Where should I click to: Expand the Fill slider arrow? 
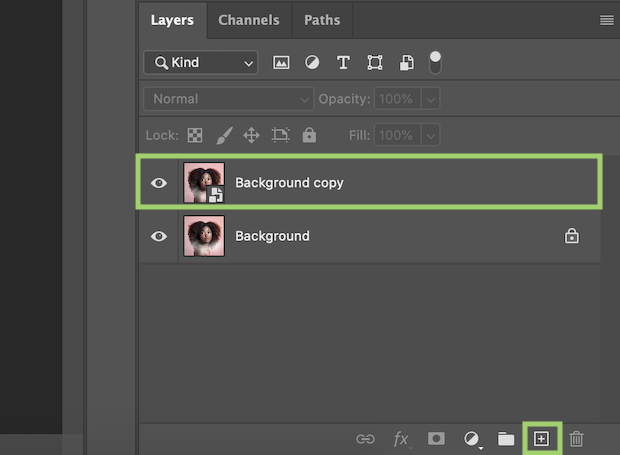click(x=431, y=135)
